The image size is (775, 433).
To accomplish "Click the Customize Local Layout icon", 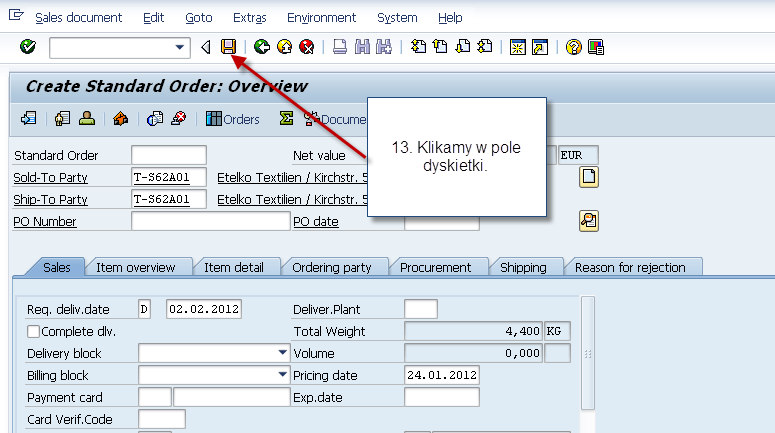I will pos(596,47).
